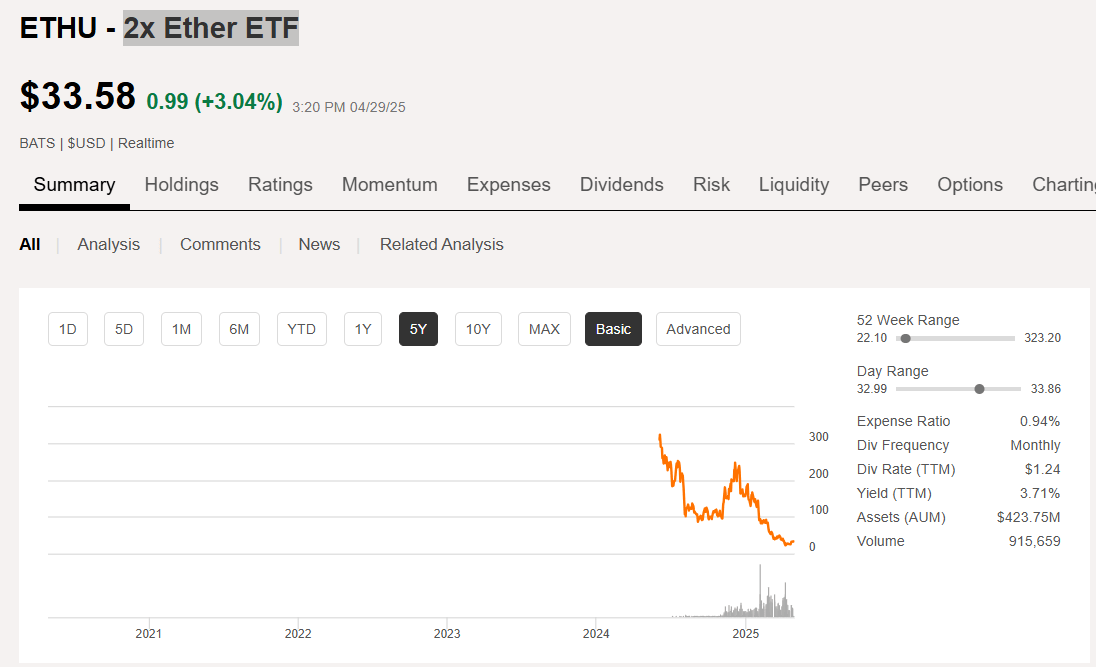The width and height of the screenshot is (1096, 667).
Task: Display YTD chart performance
Action: [x=301, y=329]
